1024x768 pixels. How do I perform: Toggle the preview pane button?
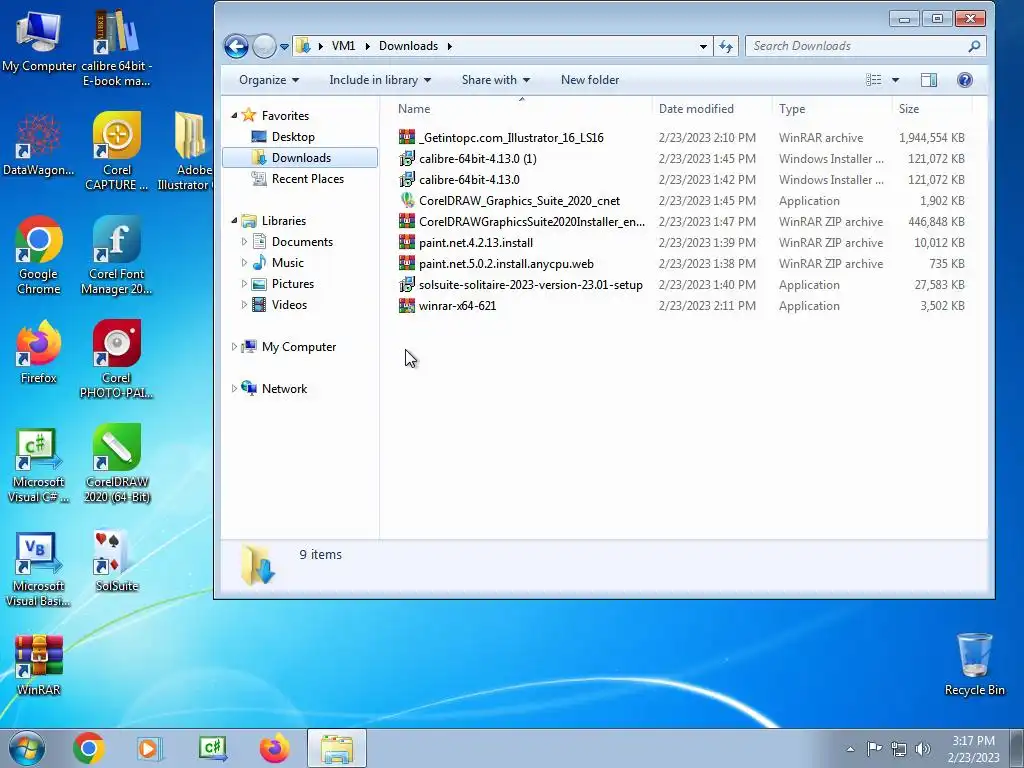click(929, 80)
